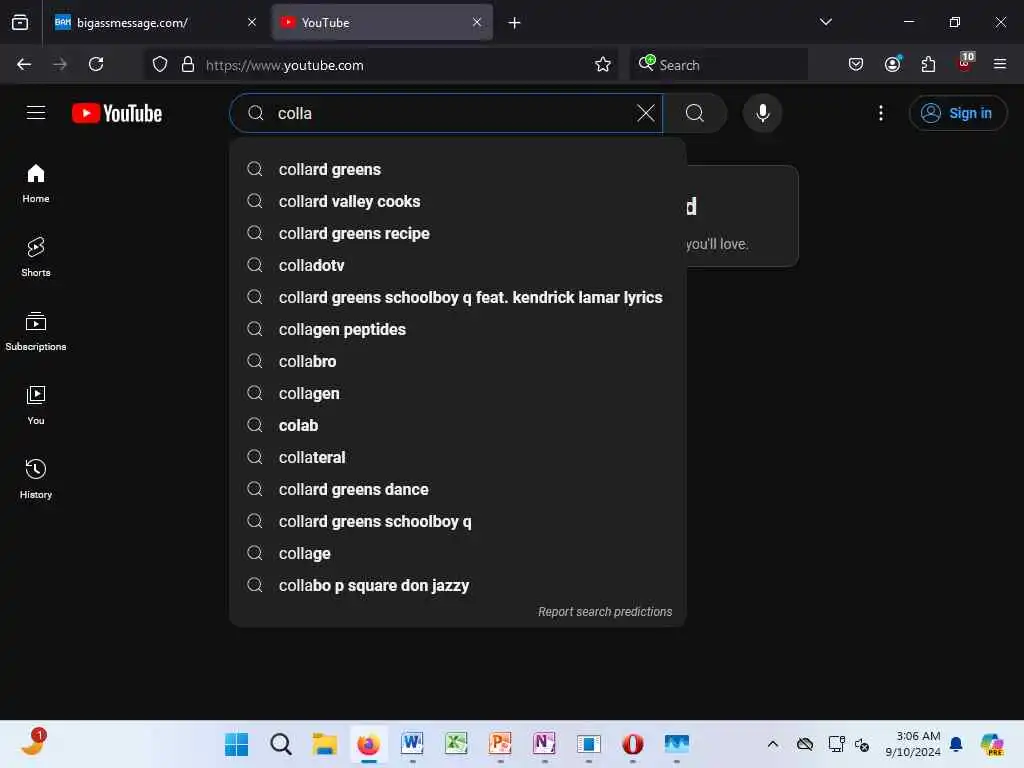Open the Pocket save icon
The width and height of the screenshot is (1024, 768).
click(x=856, y=64)
